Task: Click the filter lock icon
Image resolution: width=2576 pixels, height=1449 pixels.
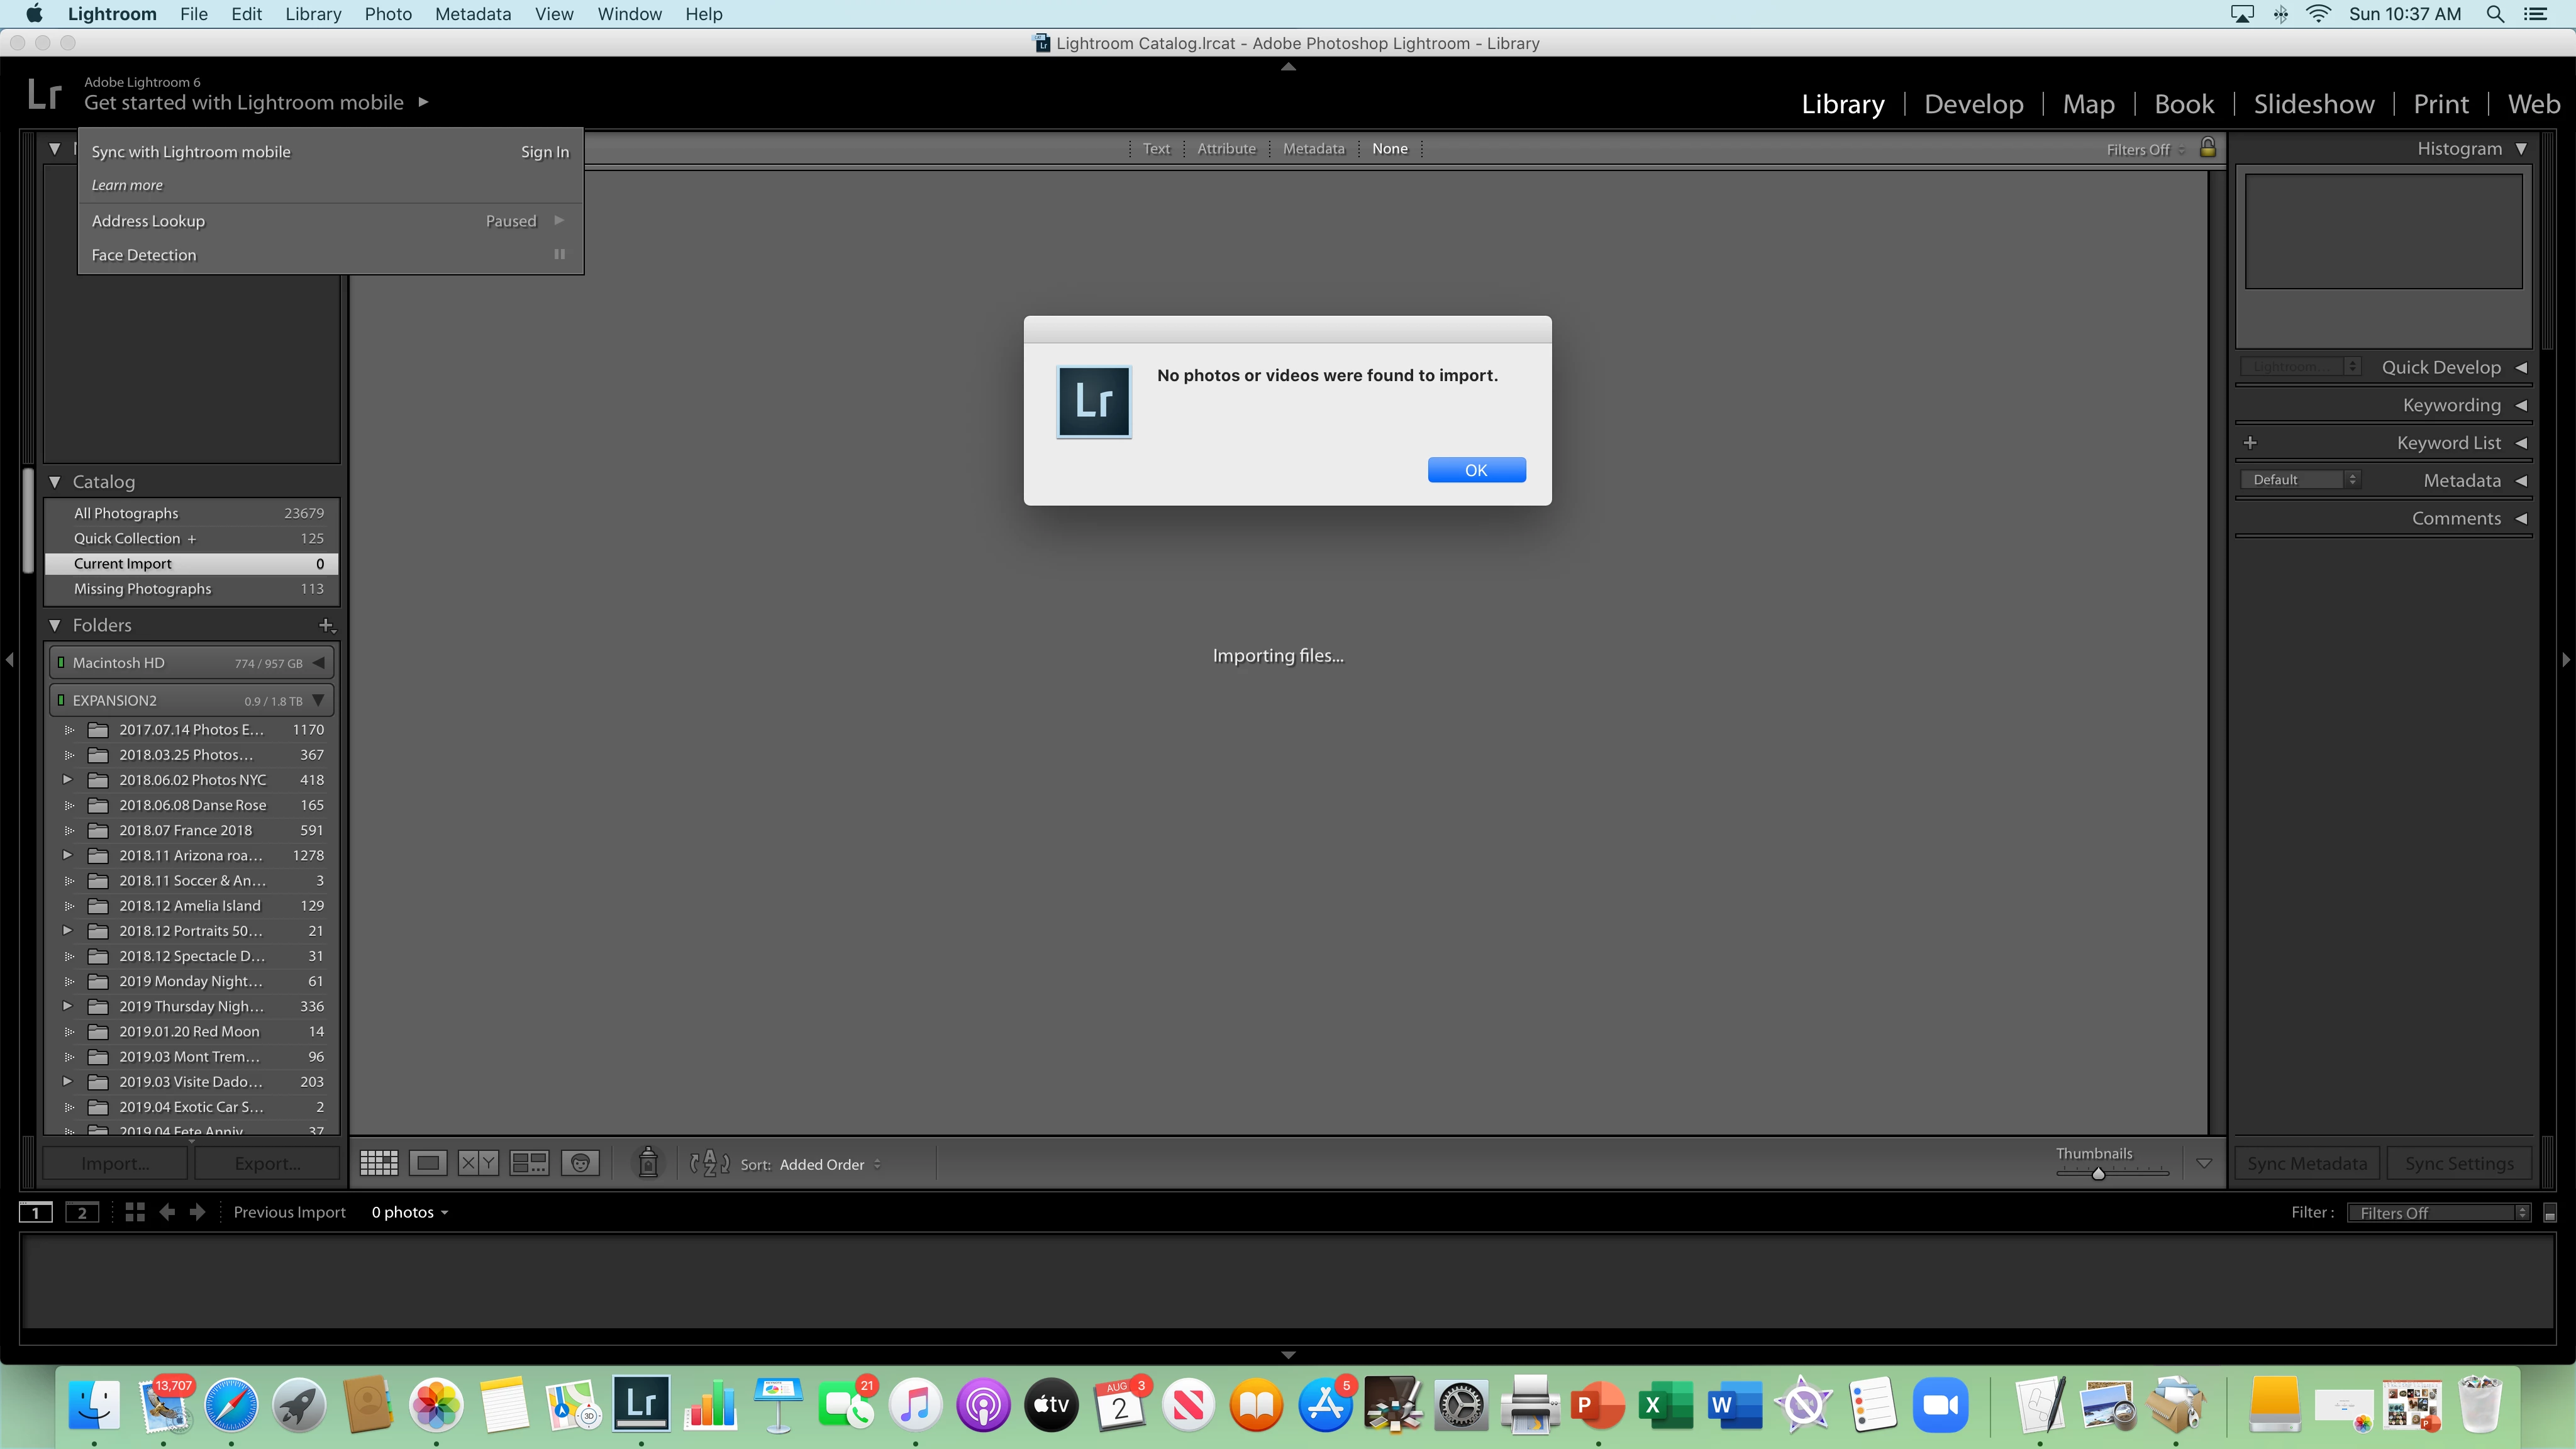Action: click(2207, 148)
